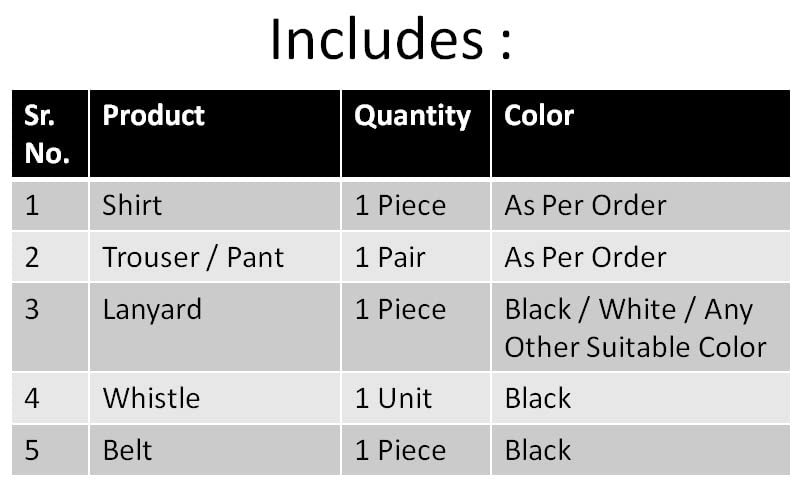Click the "Color" column header
This screenshot has width=805, height=493.
(539, 116)
